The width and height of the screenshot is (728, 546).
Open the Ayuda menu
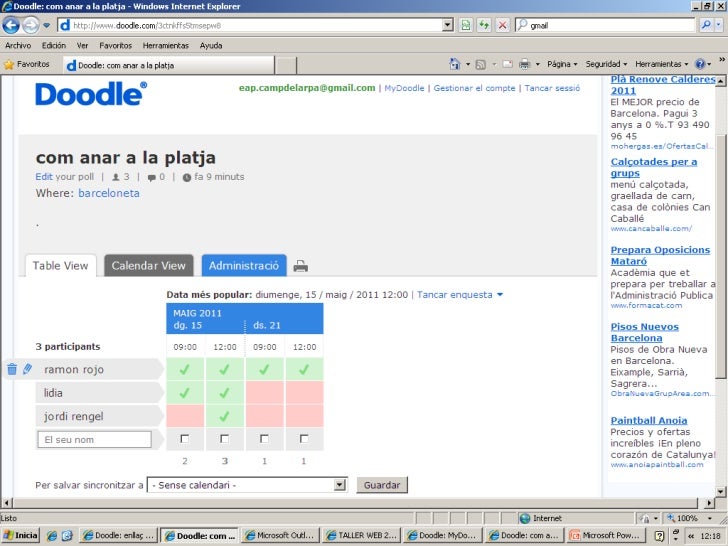pos(211,46)
